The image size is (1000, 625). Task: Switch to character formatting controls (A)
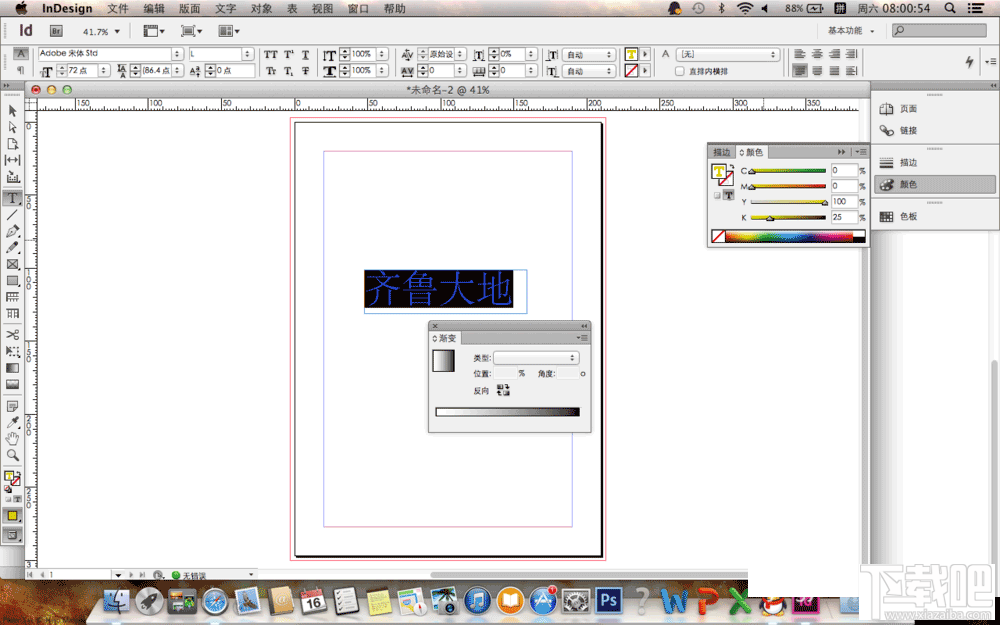pyautogui.click(x=21, y=54)
